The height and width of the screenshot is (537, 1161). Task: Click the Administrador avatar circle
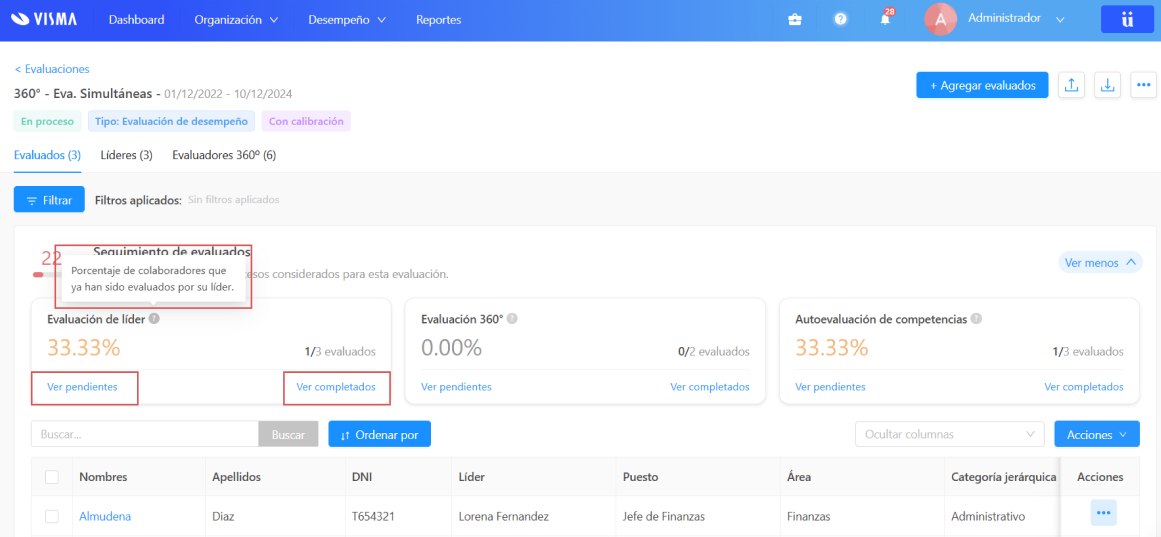tap(940, 20)
